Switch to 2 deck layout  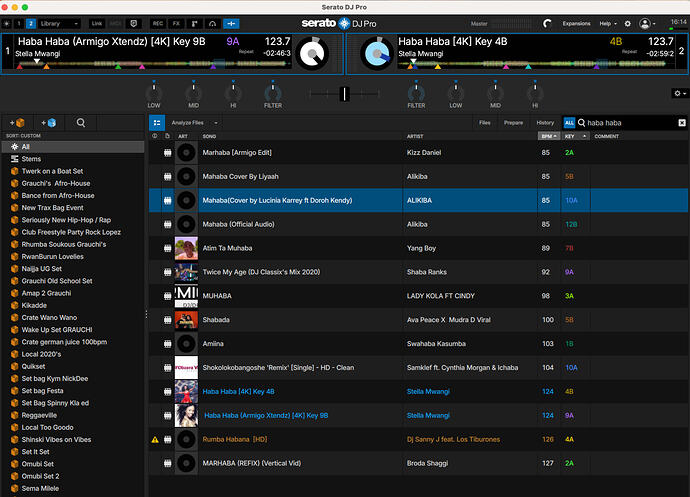(x=31, y=23)
